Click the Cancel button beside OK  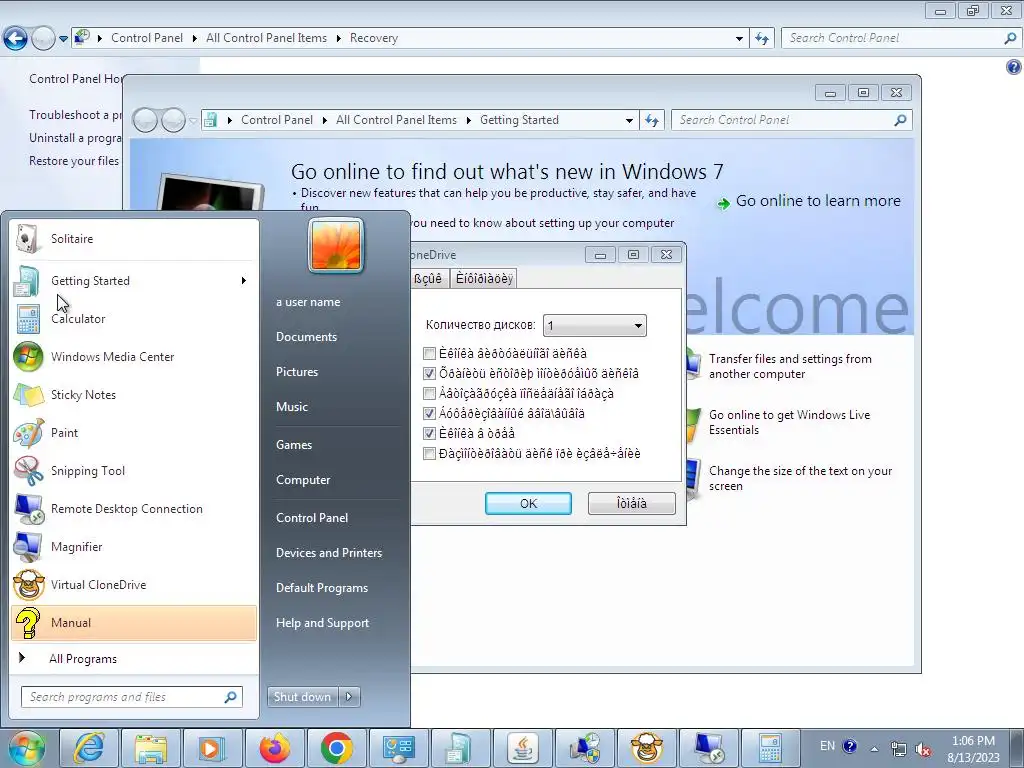(632, 504)
